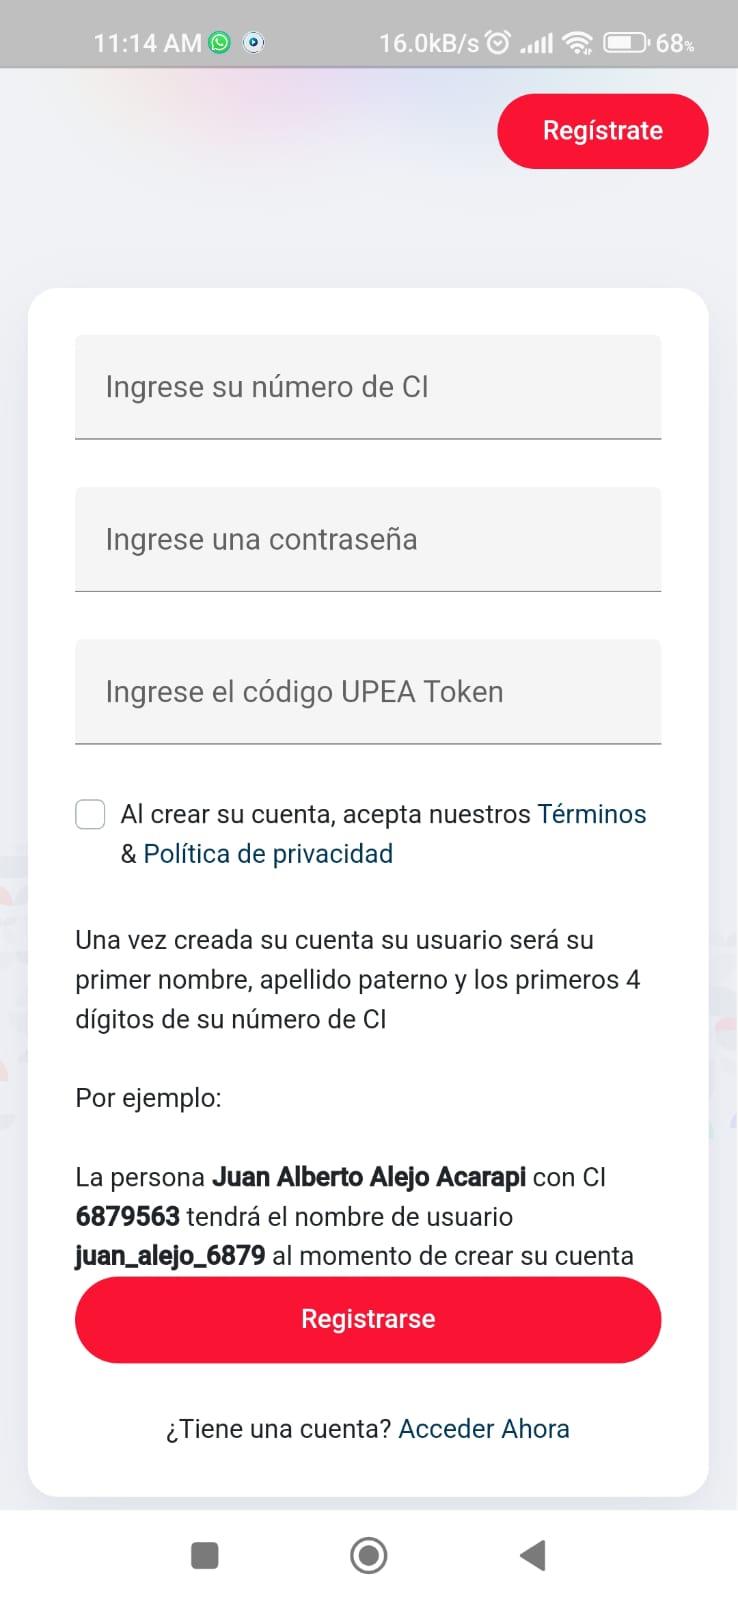This screenshot has width=738, height=1600.
Task: Focus the número de CI field
Action: point(368,387)
